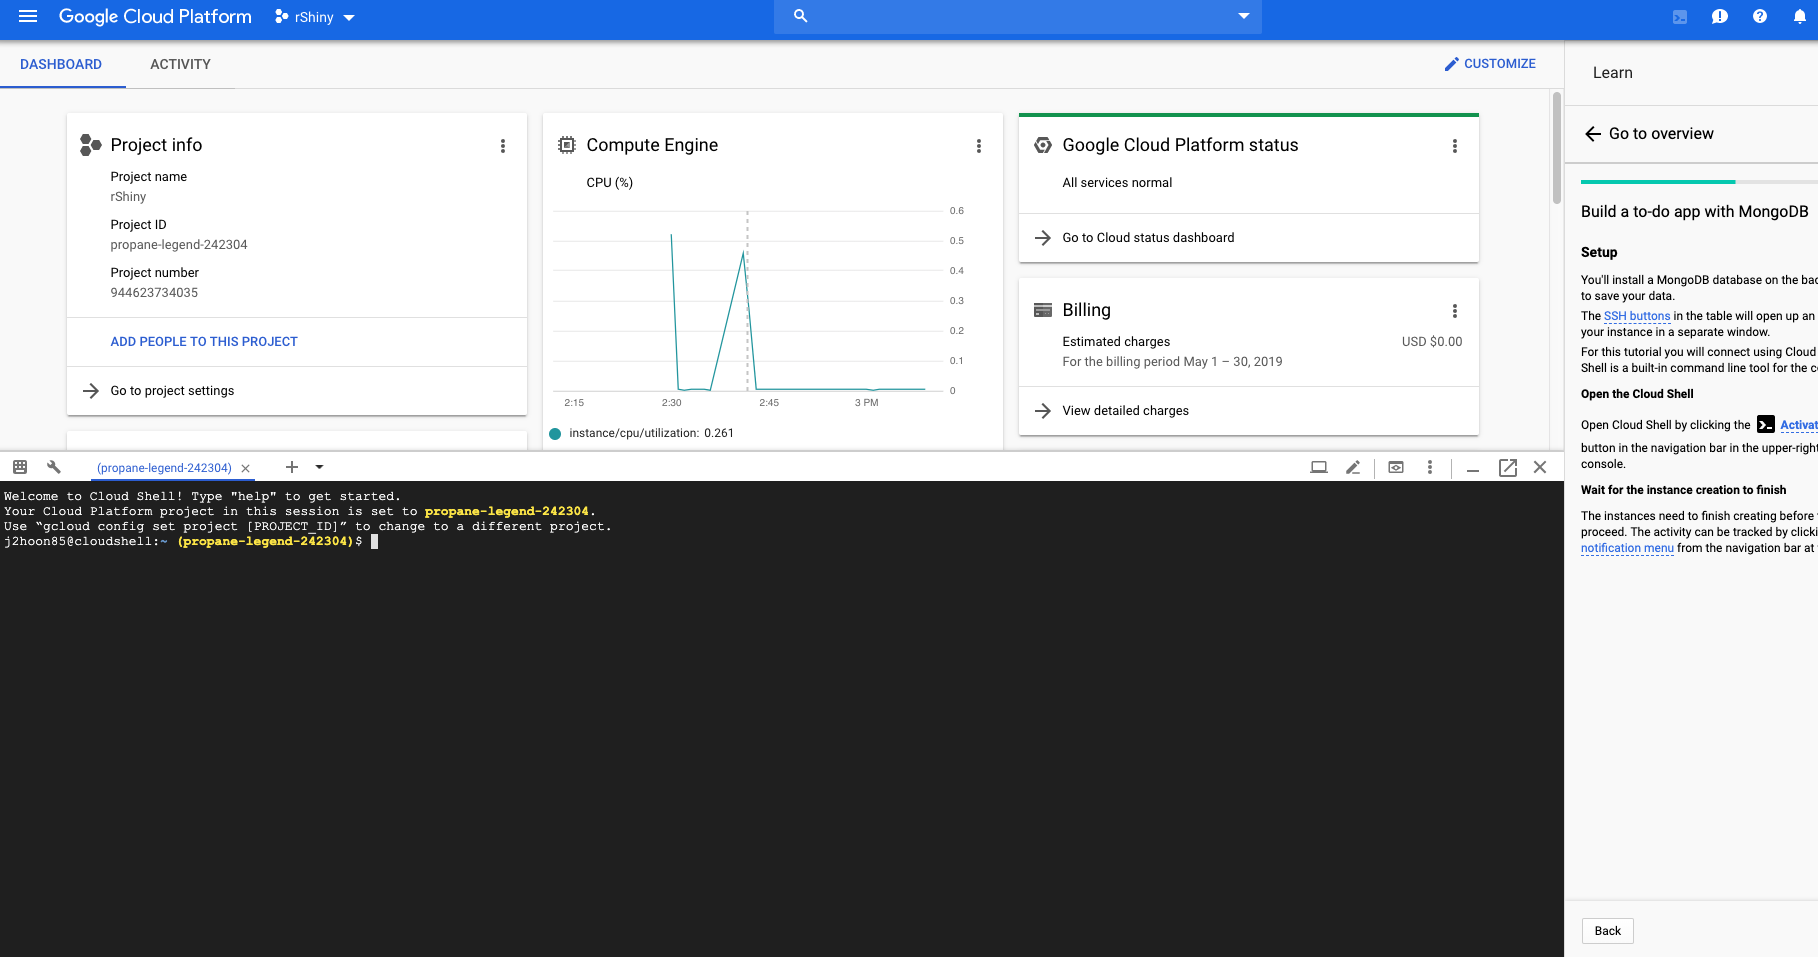Click the tutorial progress bar

1699,182
